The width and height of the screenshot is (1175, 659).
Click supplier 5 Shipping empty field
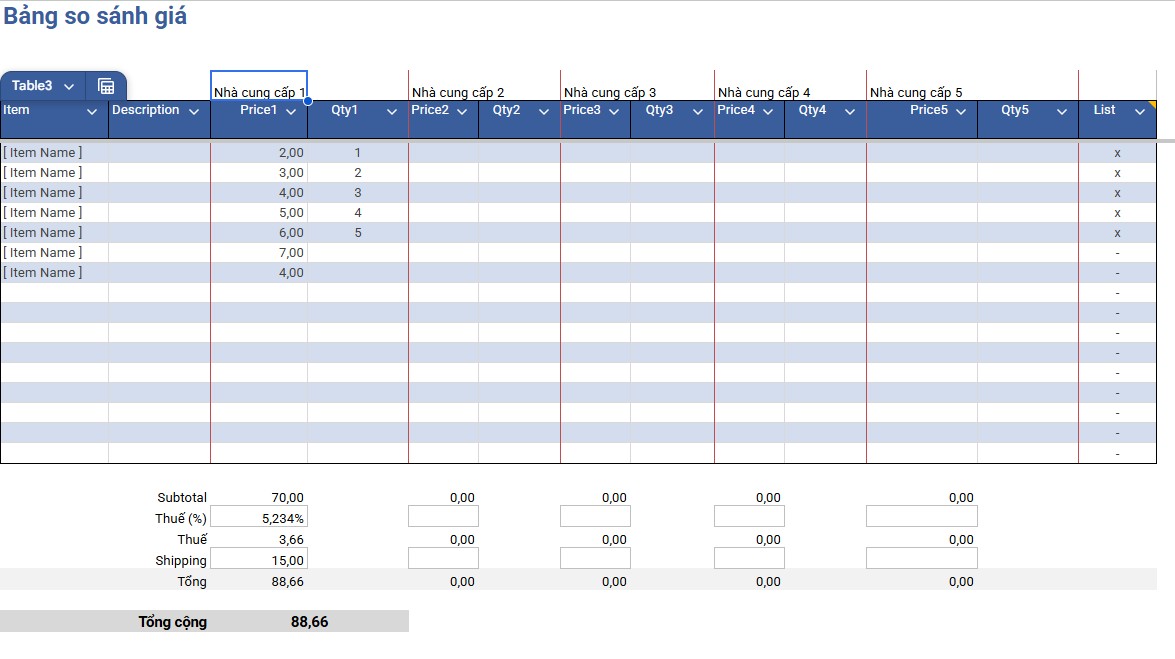(922, 559)
